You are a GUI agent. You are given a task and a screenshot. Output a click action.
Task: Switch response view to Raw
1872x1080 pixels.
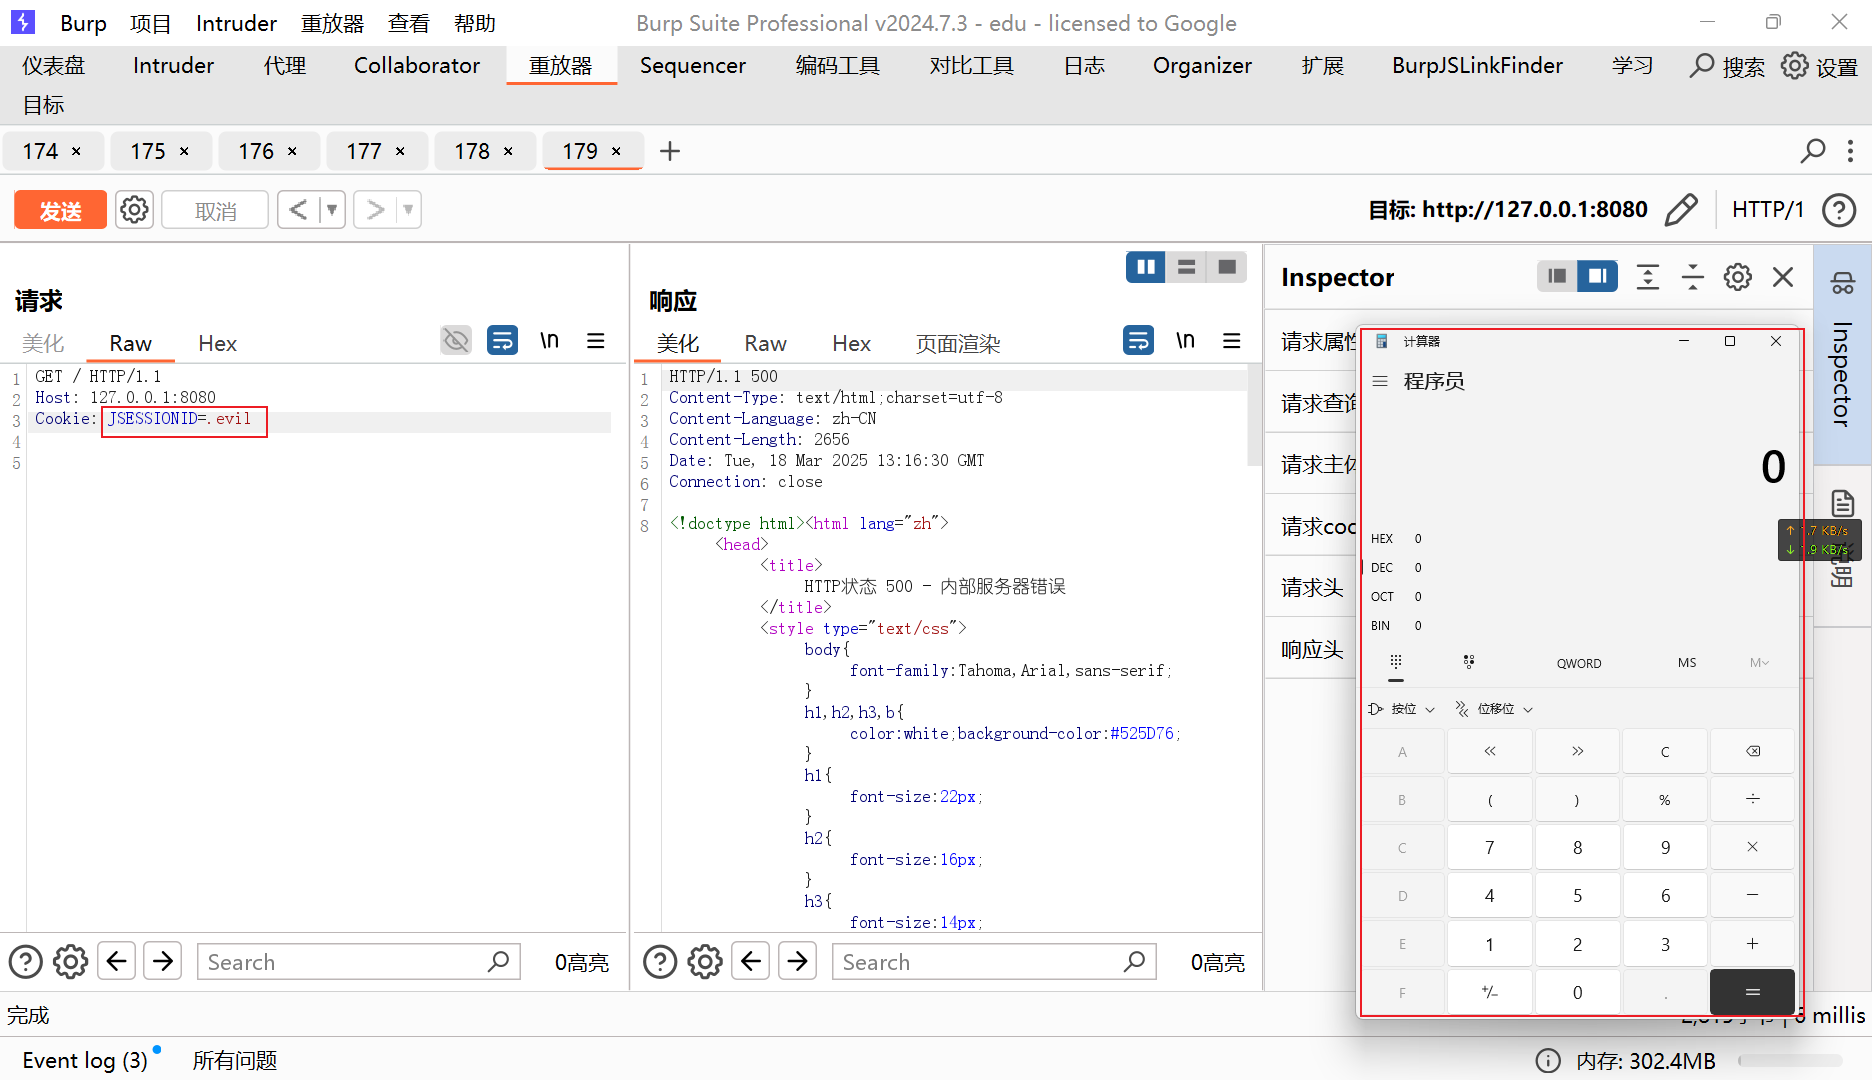tap(765, 344)
